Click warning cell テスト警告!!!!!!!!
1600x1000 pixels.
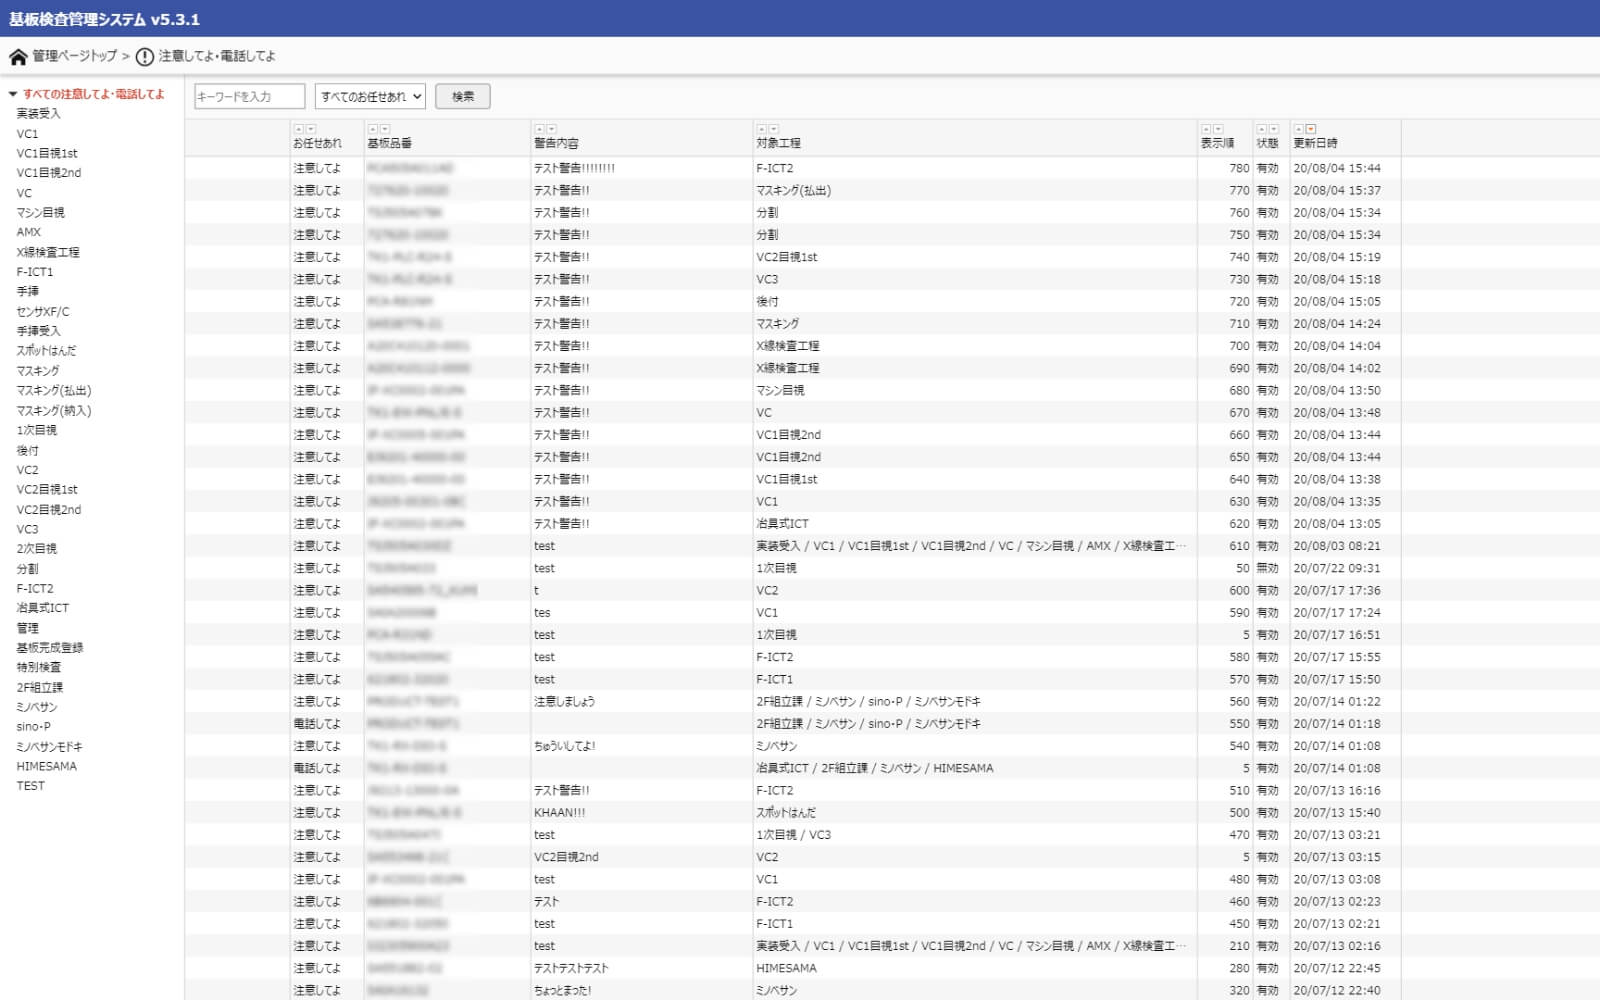pyautogui.click(x=575, y=168)
